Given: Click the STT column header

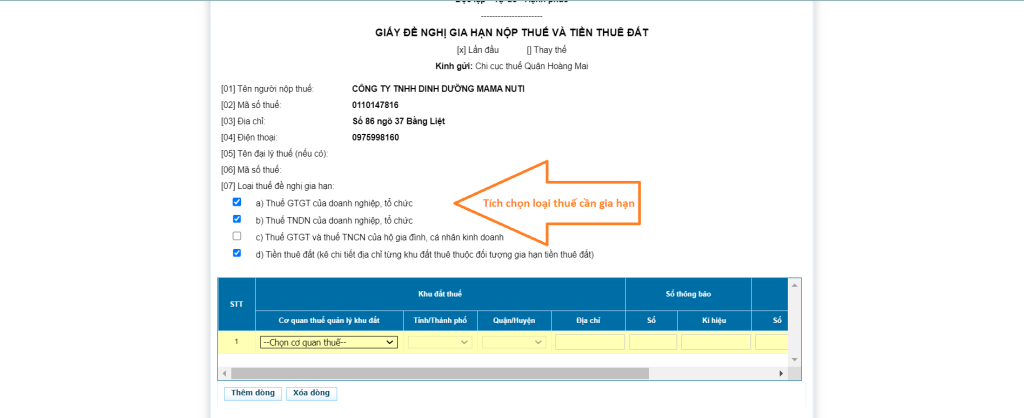Looking at the screenshot, I should 236,304.
